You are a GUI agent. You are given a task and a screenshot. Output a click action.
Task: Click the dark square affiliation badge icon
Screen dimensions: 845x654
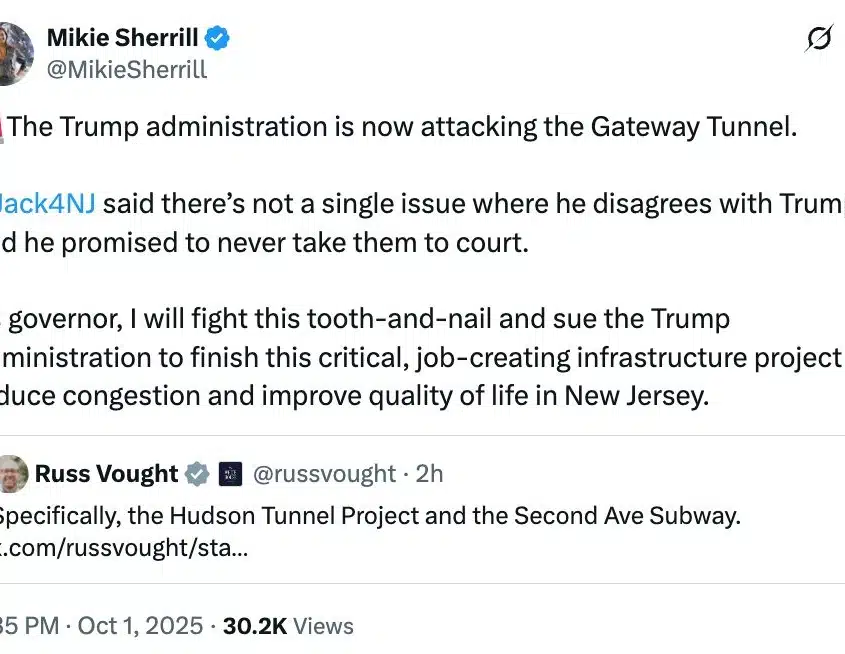pyautogui.click(x=231, y=473)
